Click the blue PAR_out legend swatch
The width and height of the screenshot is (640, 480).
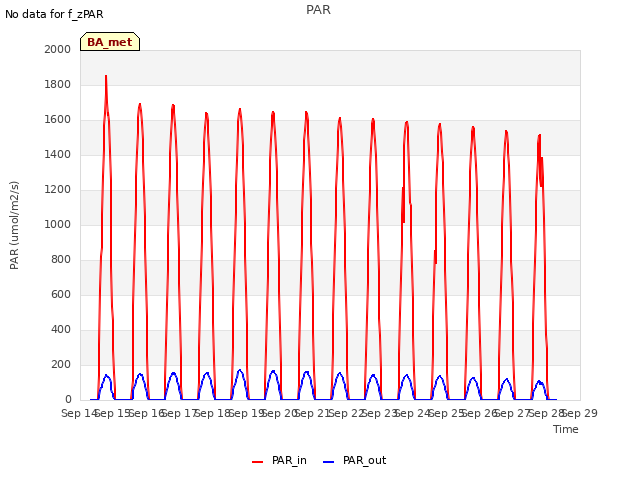coord(329,462)
